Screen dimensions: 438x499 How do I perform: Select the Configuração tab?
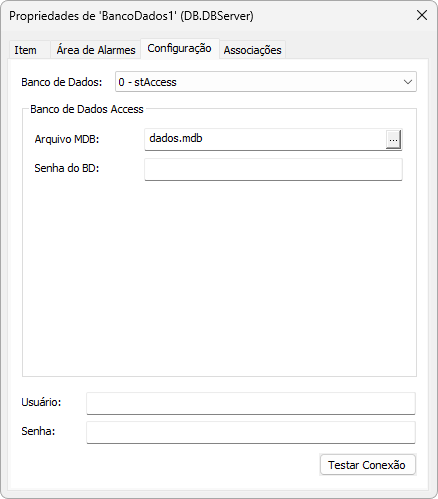pyautogui.click(x=180, y=49)
